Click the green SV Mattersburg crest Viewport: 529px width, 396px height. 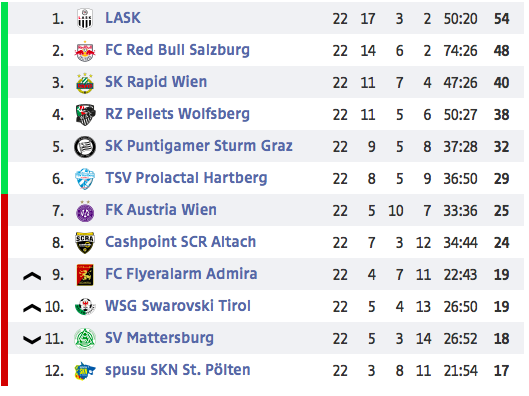[x=85, y=339]
